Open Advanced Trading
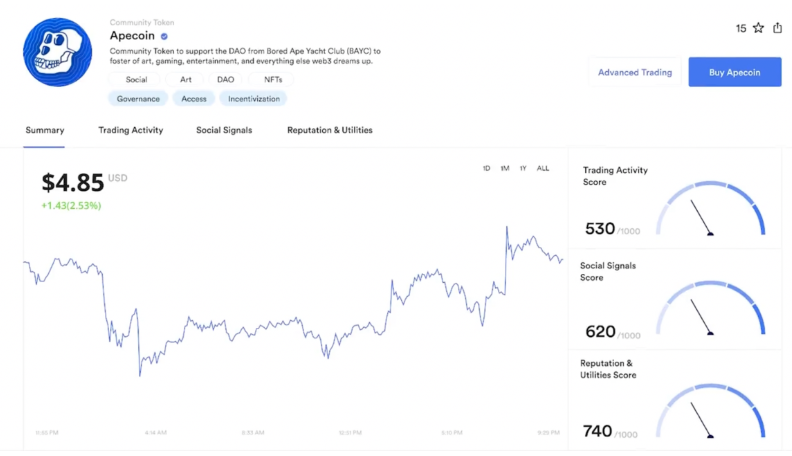The width and height of the screenshot is (792, 456). 635,72
